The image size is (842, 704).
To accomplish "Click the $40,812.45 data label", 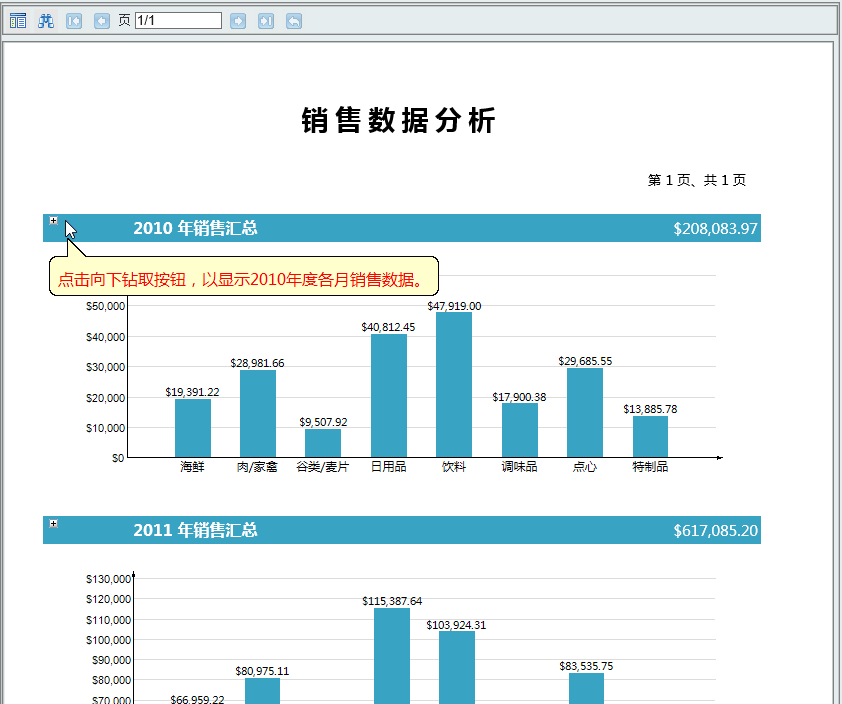I will [388, 327].
